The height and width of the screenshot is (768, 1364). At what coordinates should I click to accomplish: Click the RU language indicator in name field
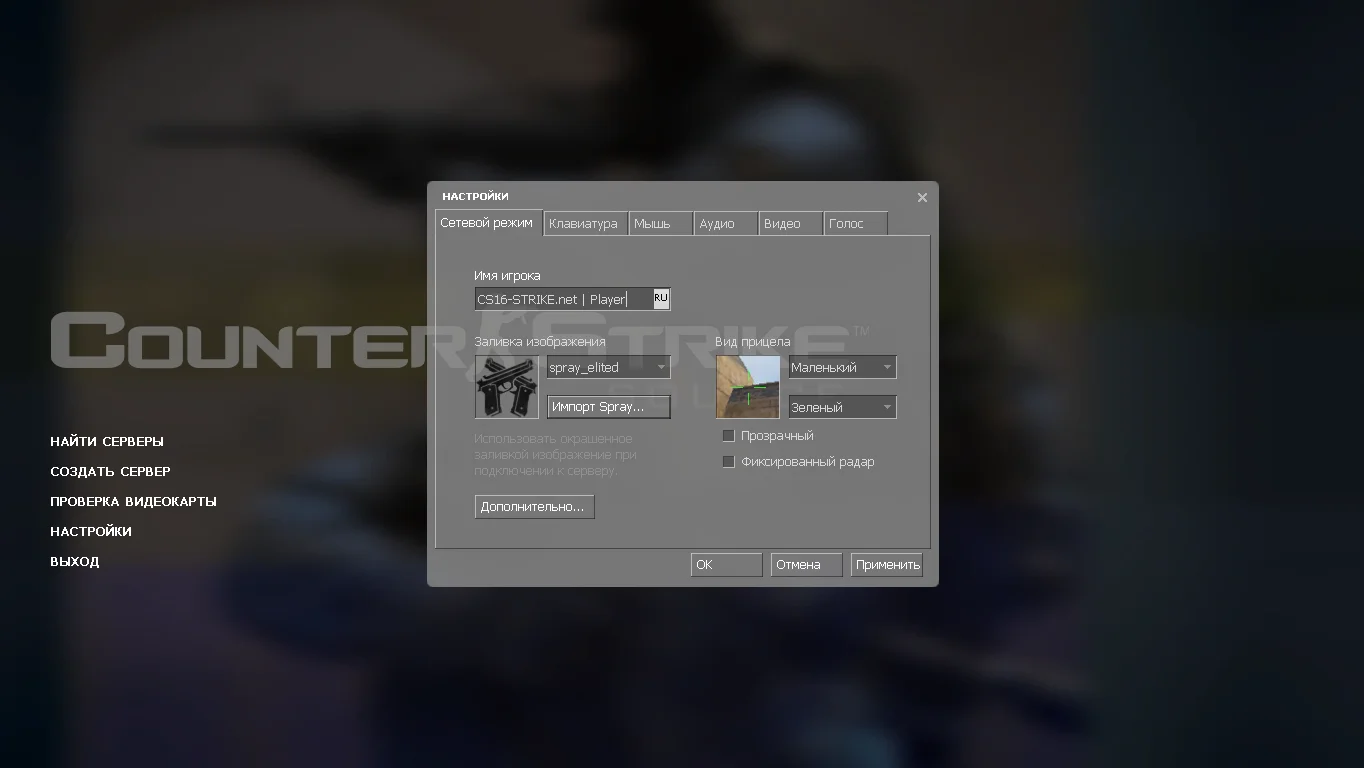661,298
